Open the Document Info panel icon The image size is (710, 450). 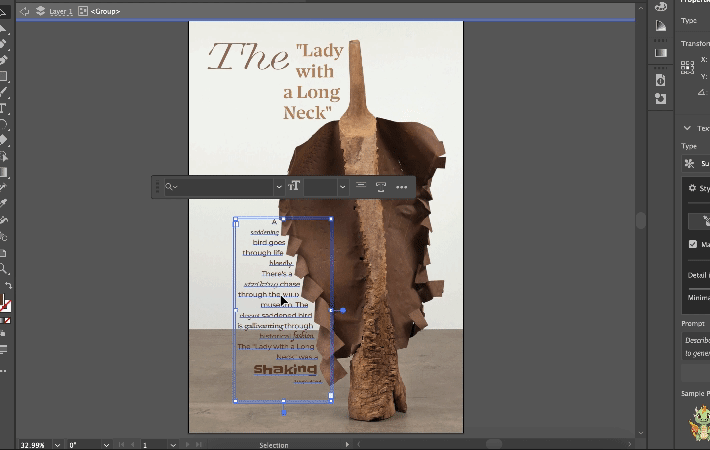(661, 81)
